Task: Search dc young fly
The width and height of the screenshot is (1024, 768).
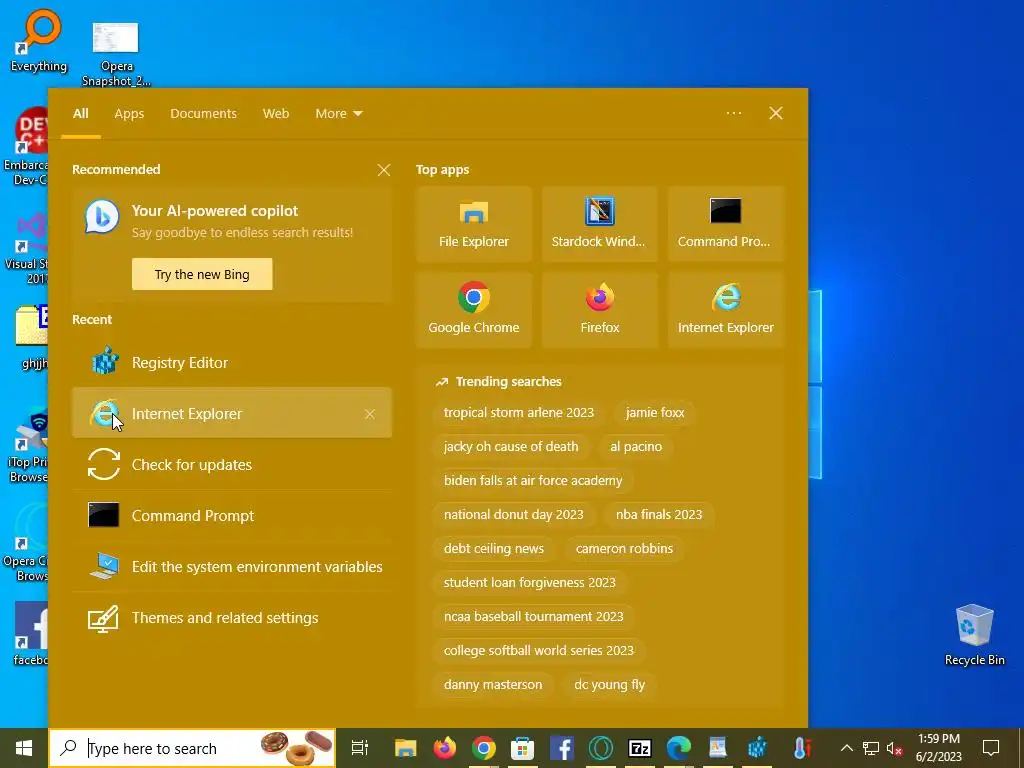Action: click(609, 684)
